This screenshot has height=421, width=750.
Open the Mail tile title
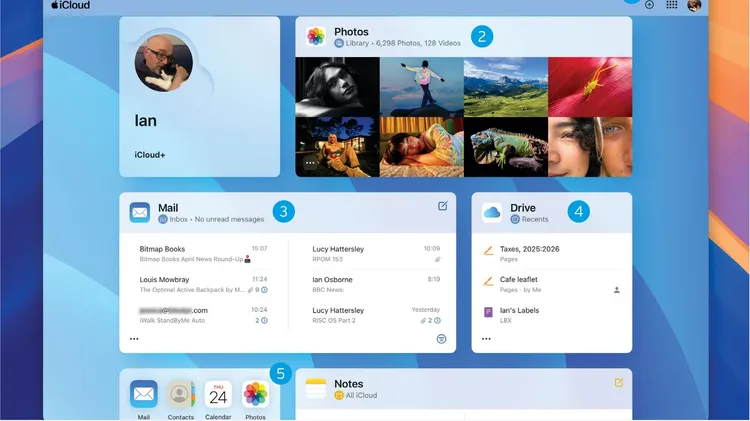(168, 208)
